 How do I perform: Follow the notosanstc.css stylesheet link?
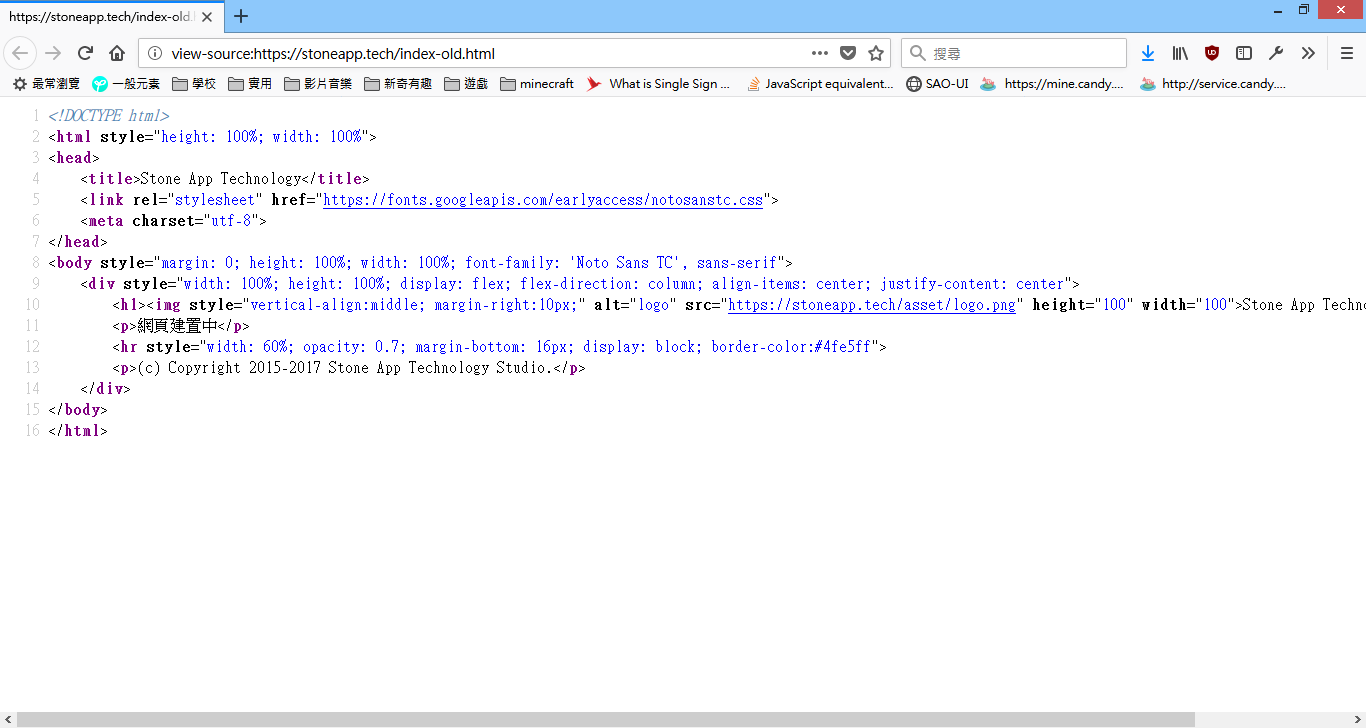(543, 200)
